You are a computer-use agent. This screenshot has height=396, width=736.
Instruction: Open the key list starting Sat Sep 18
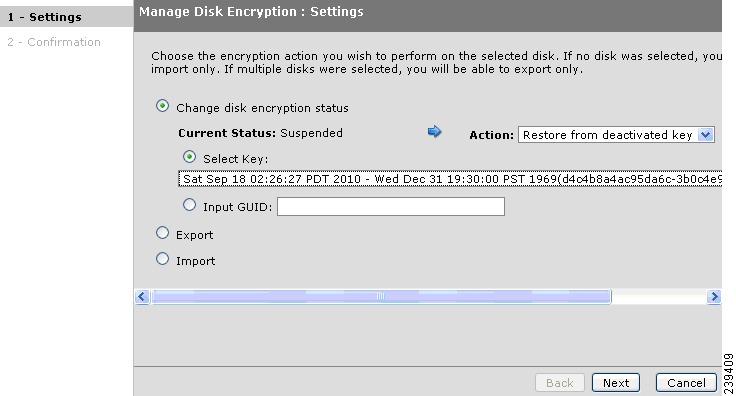click(450, 179)
